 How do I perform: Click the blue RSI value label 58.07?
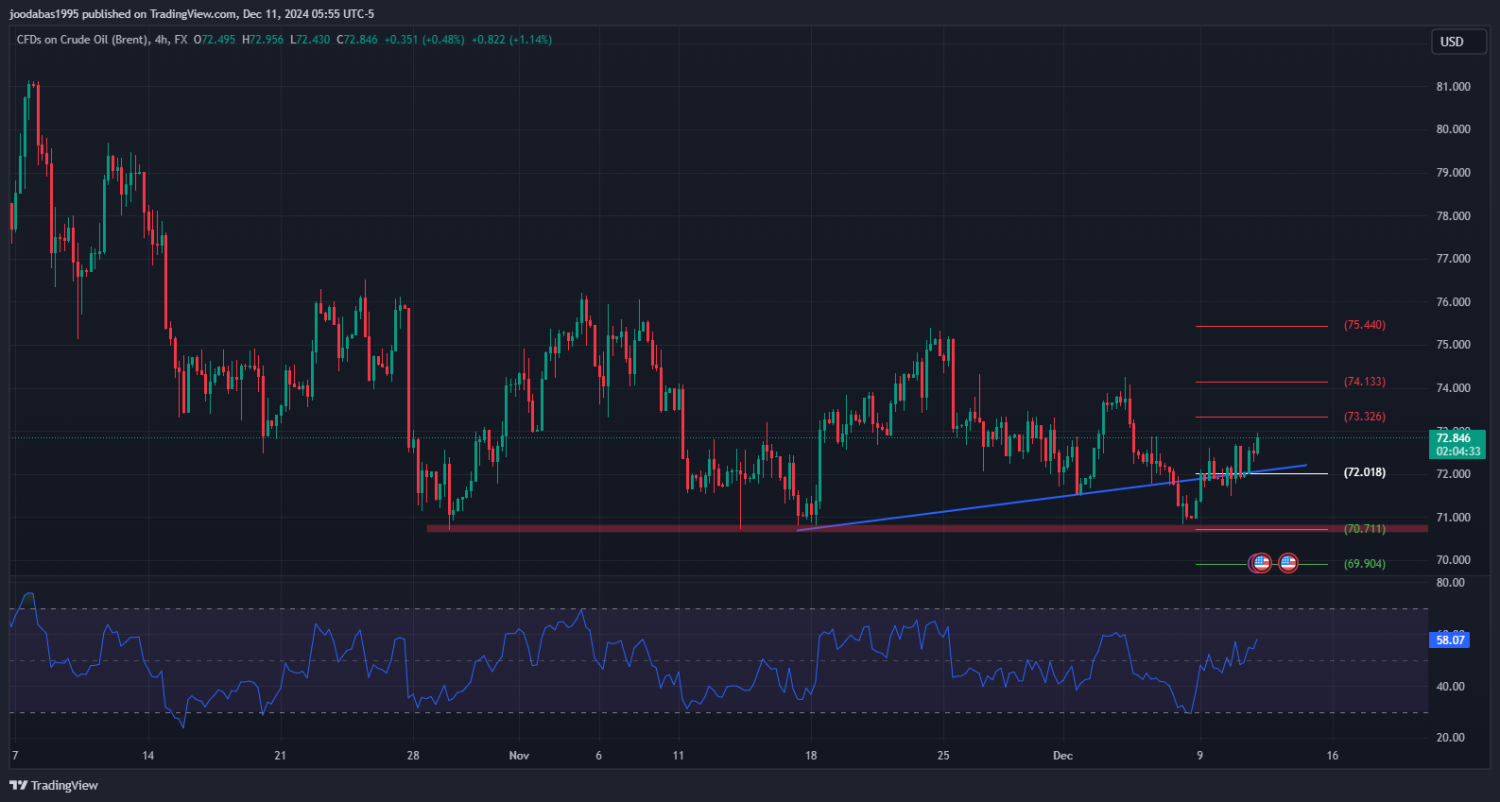1450,639
